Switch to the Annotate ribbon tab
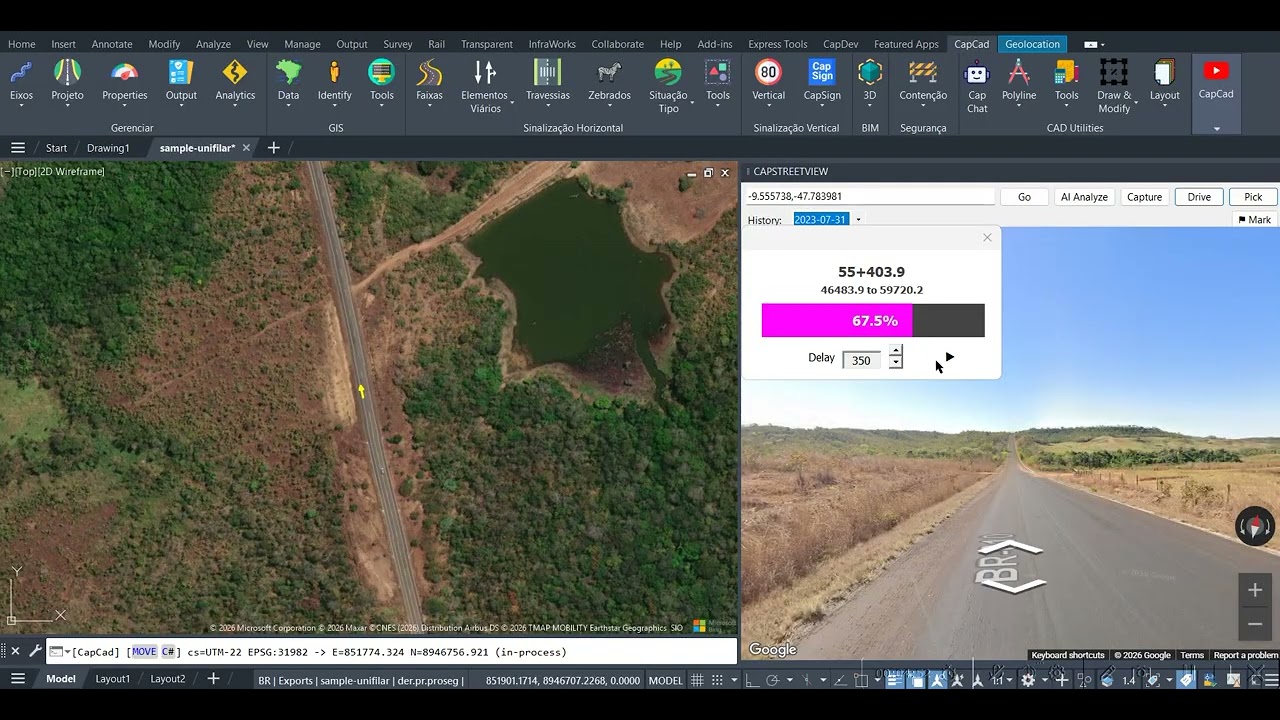This screenshot has width=1280, height=720. pyautogui.click(x=112, y=44)
